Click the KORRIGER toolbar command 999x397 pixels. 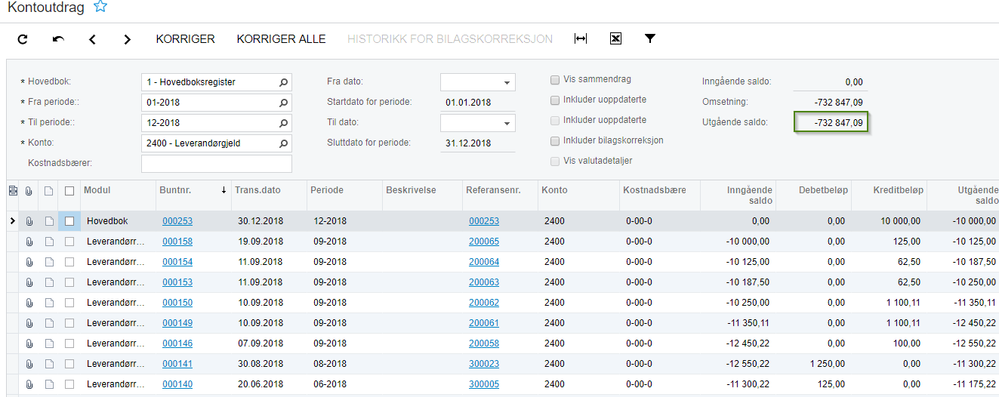pyautogui.click(x=185, y=39)
